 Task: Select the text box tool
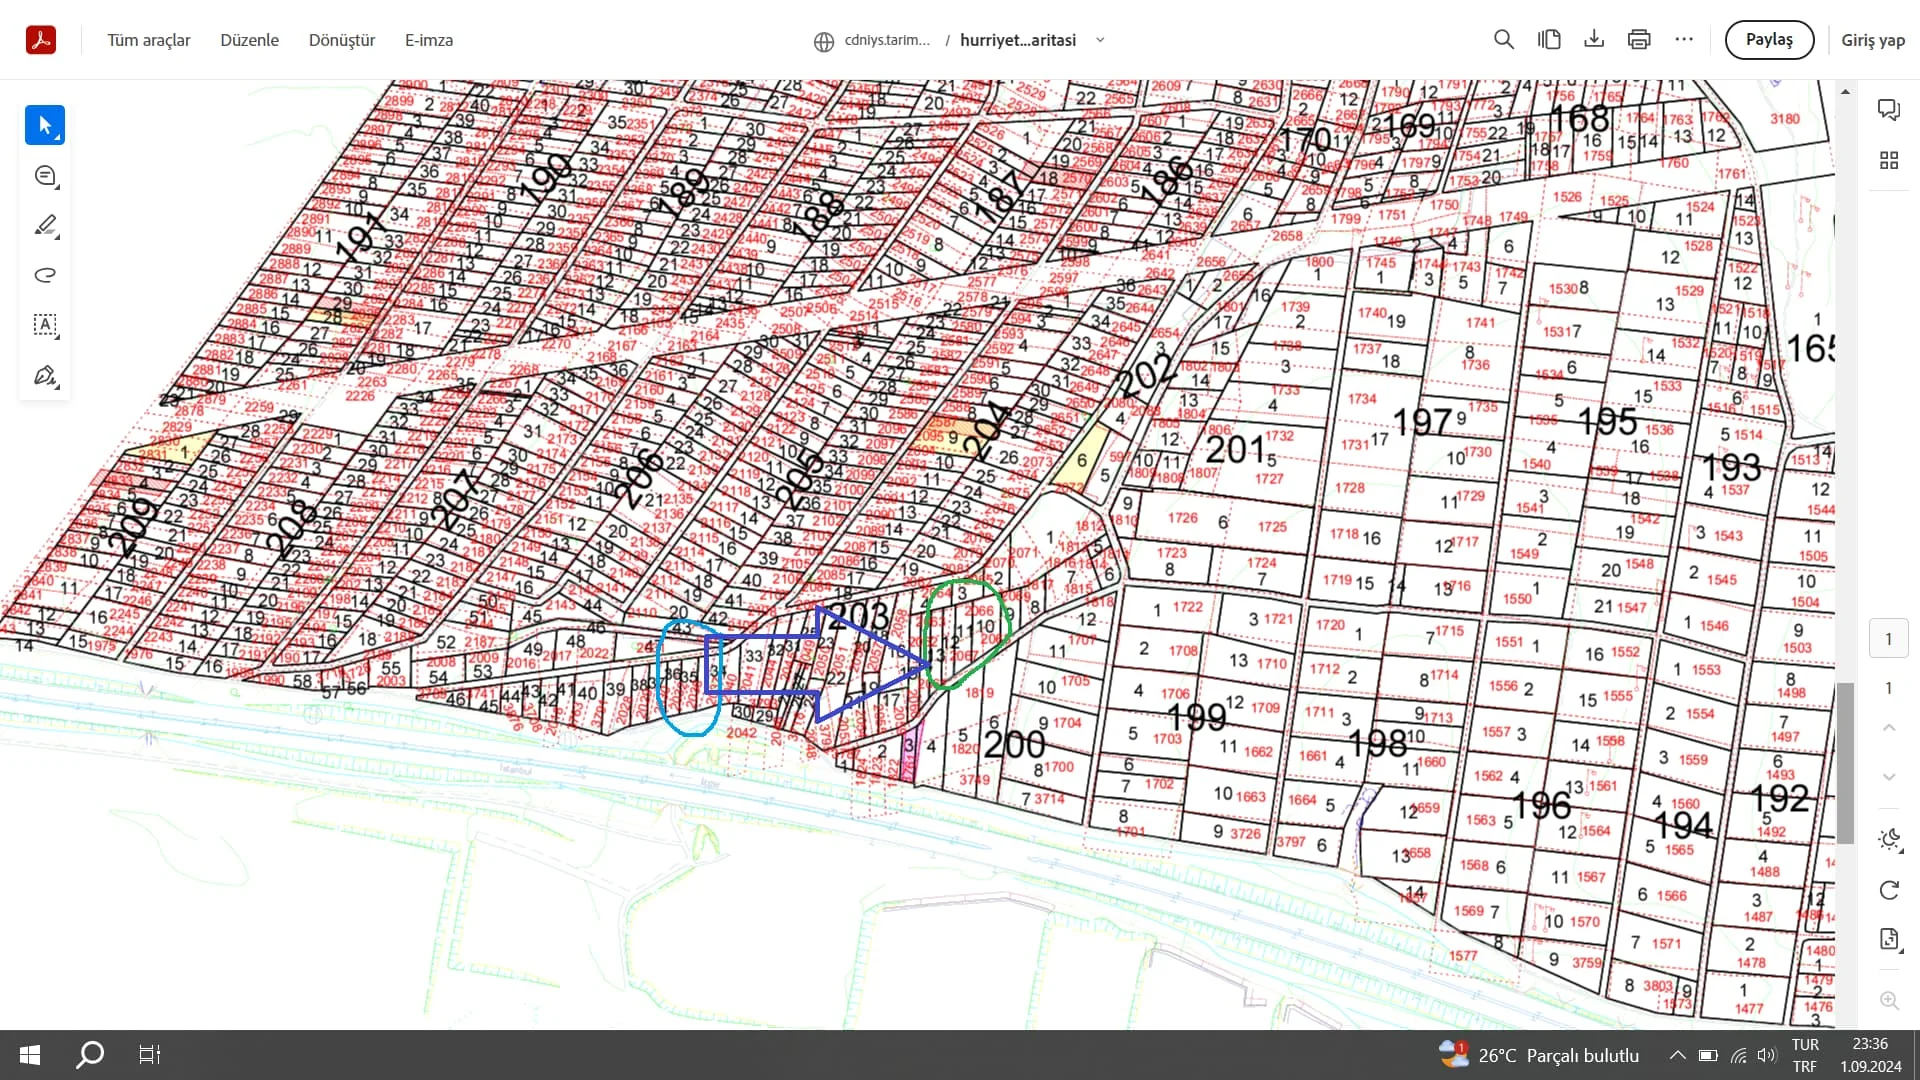coord(44,325)
